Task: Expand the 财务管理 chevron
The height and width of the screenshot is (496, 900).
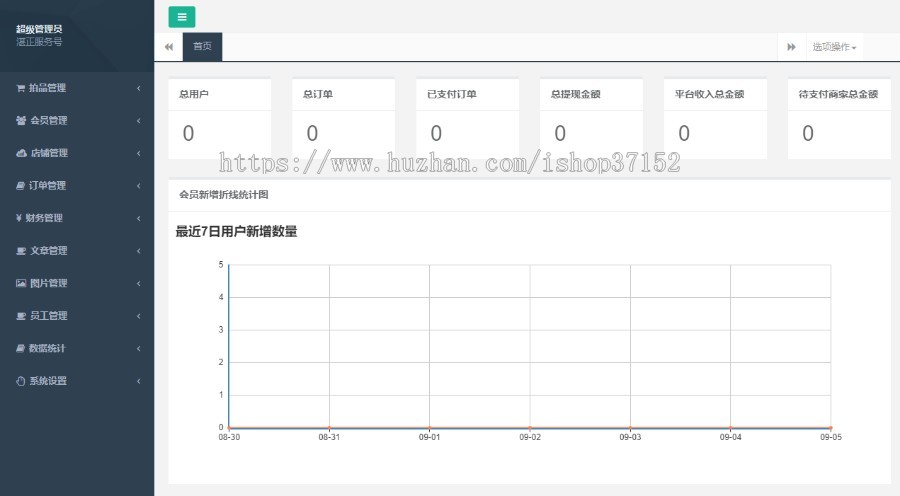Action: tap(138, 218)
